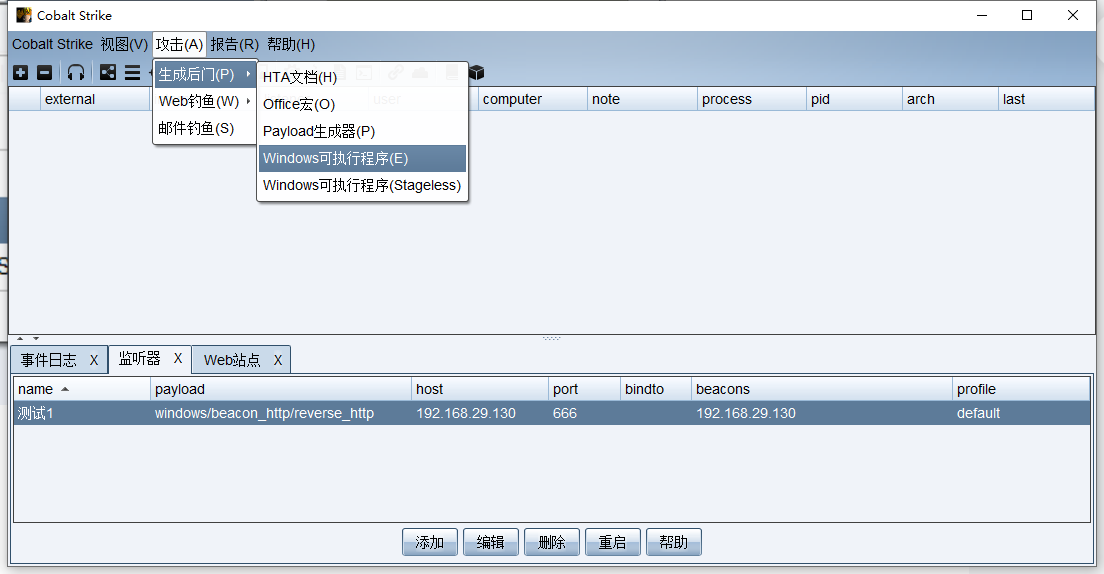Click the profile column header
The height and width of the screenshot is (574, 1104).
[x=1021, y=389]
